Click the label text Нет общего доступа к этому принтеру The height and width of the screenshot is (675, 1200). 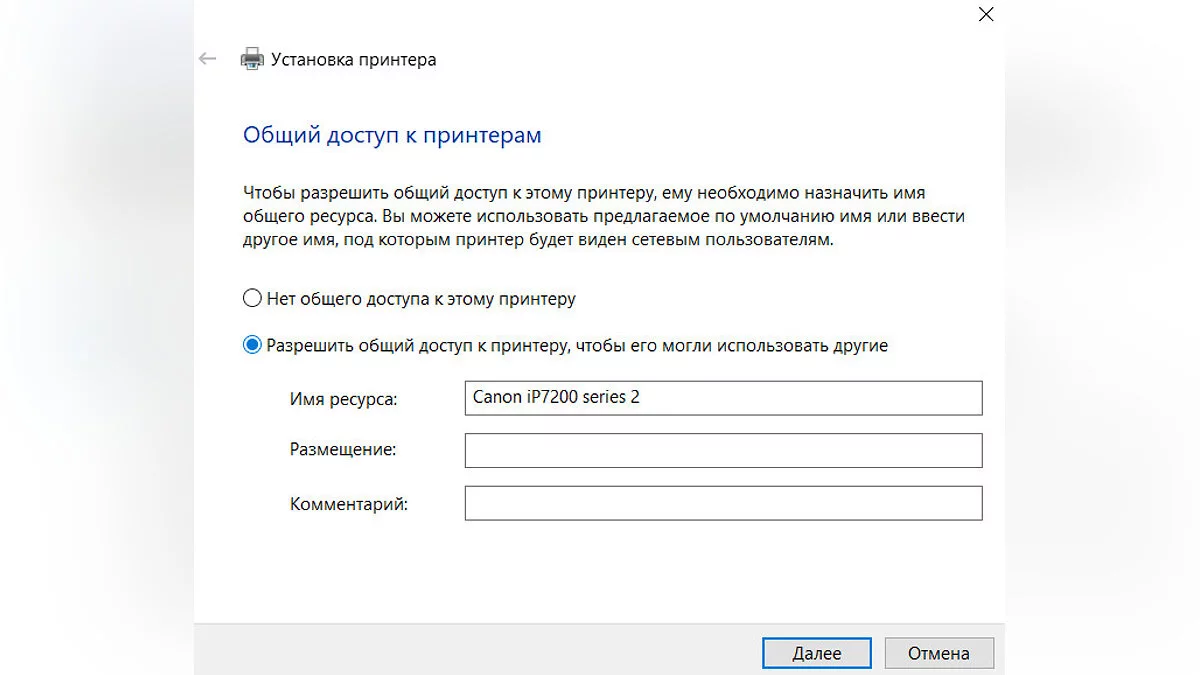pyautogui.click(x=421, y=299)
